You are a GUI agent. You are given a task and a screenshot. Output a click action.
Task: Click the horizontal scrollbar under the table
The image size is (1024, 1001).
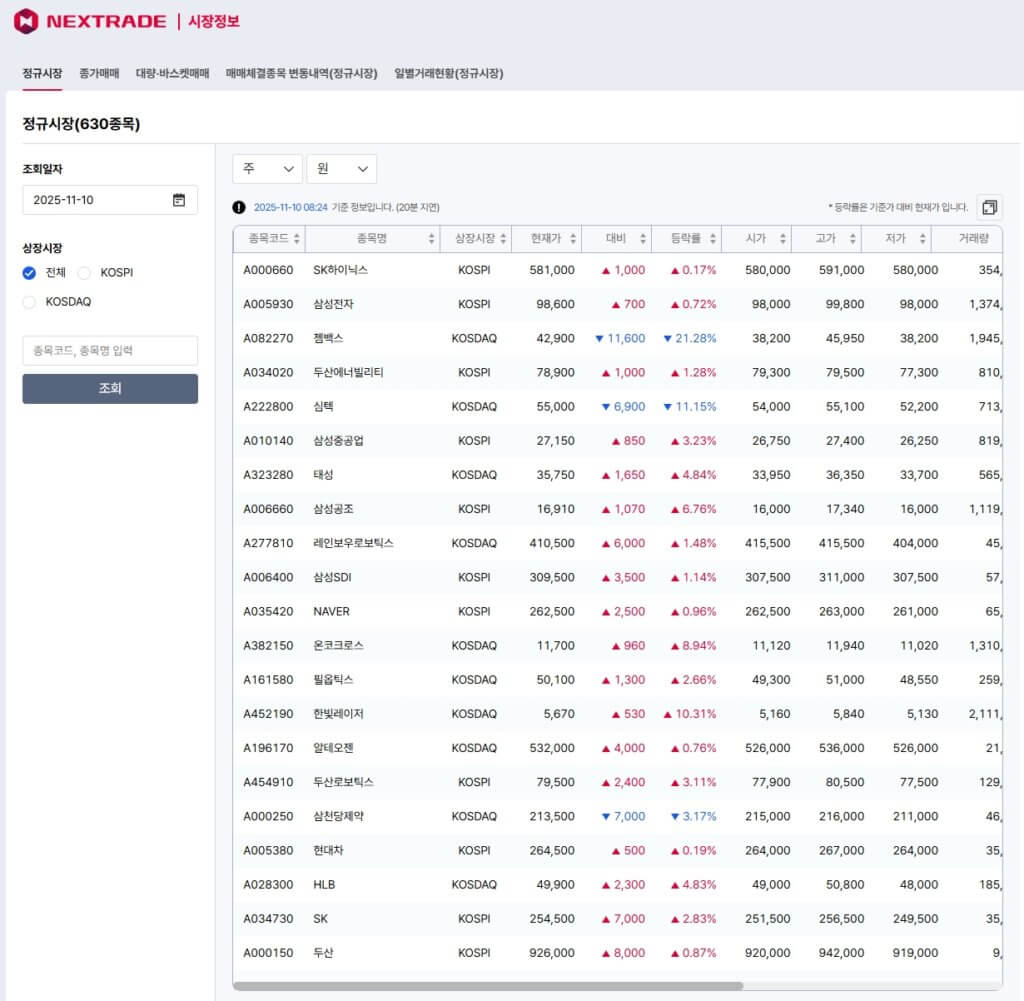click(x=490, y=986)
